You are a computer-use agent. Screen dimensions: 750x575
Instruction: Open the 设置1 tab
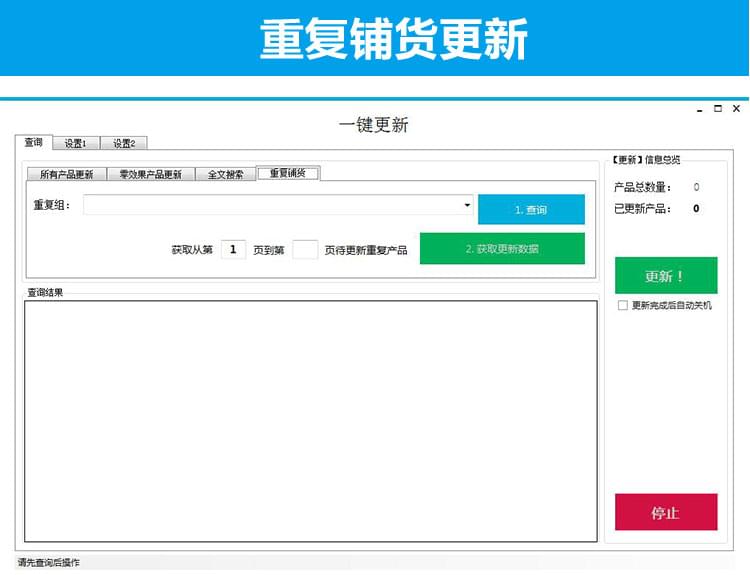(x=76, y=144)
